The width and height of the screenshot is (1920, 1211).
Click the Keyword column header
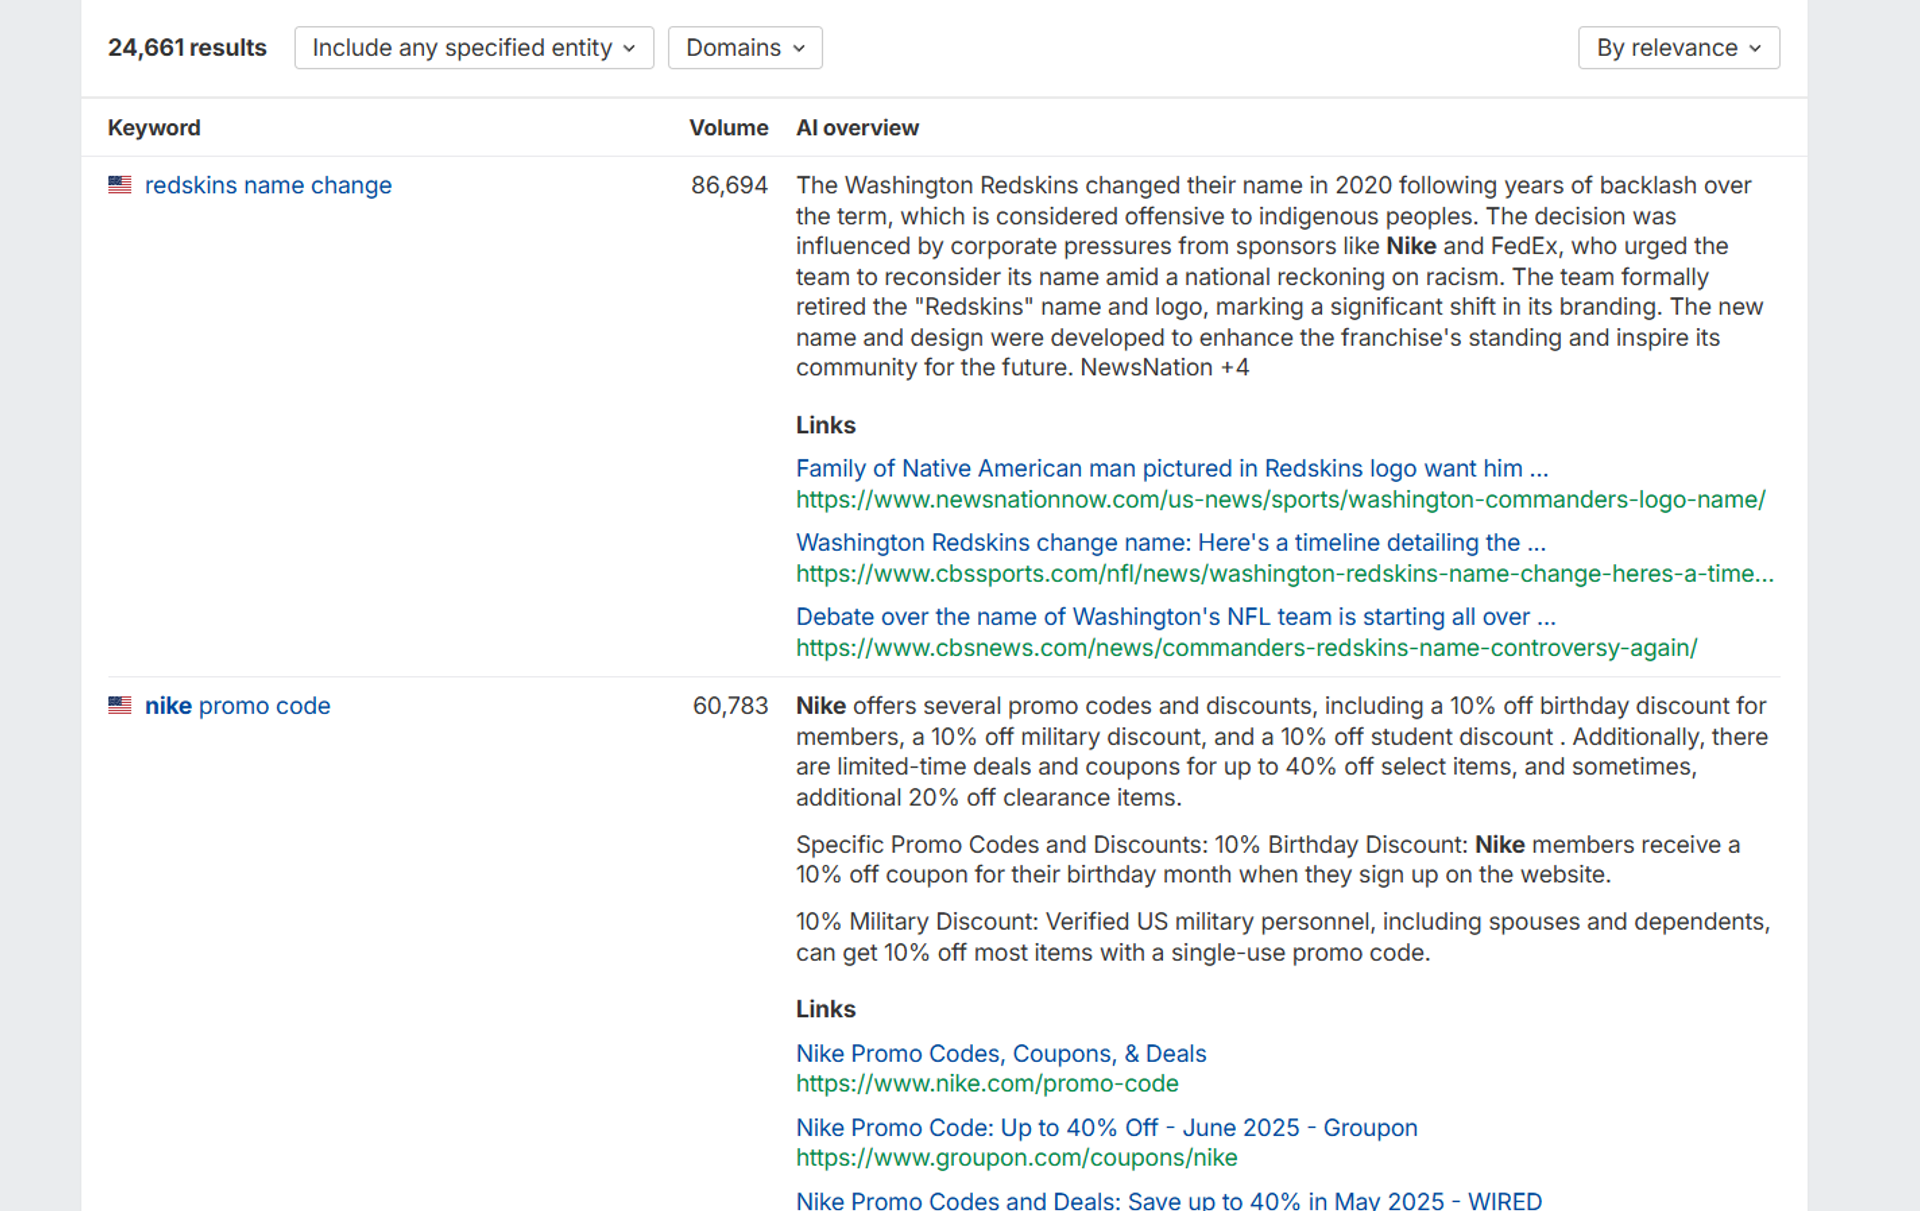(154, 128)
